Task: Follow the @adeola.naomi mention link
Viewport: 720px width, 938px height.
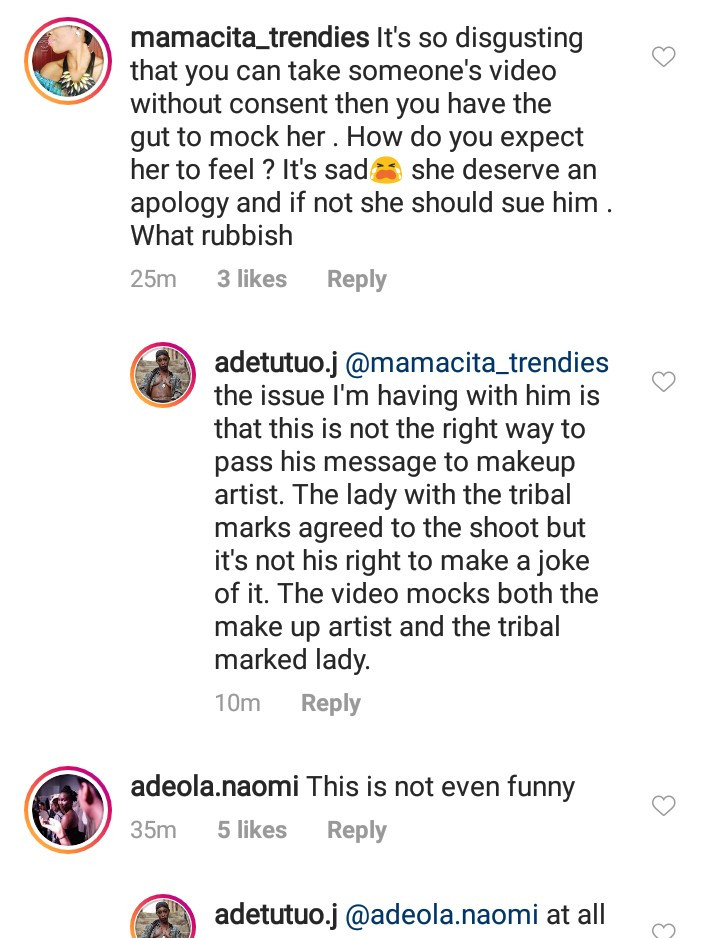Action: (442, 915)
